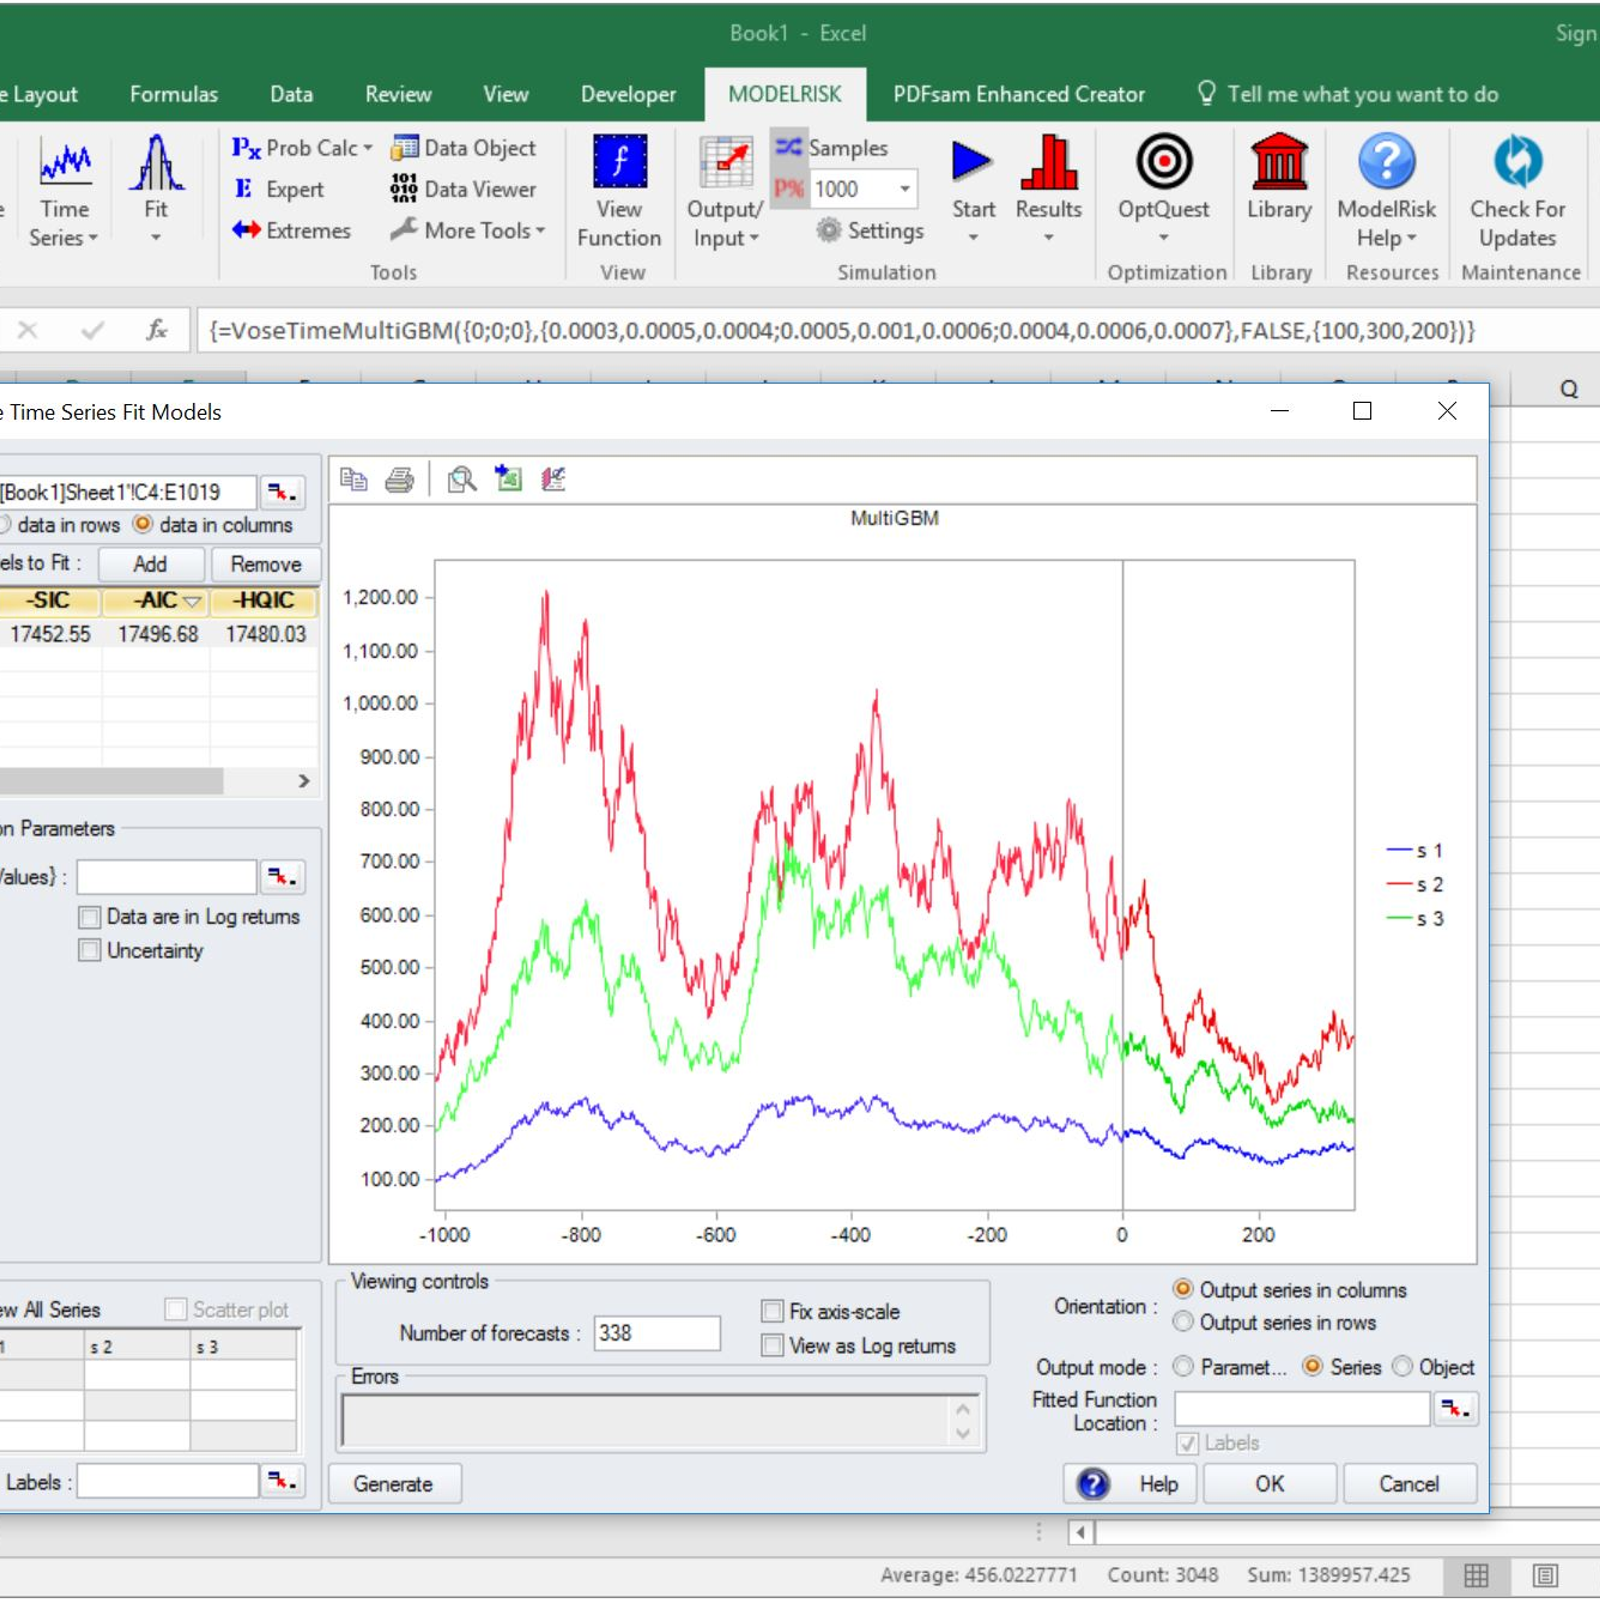
Task: Click the chart options icon
Action: click(553, 479)
